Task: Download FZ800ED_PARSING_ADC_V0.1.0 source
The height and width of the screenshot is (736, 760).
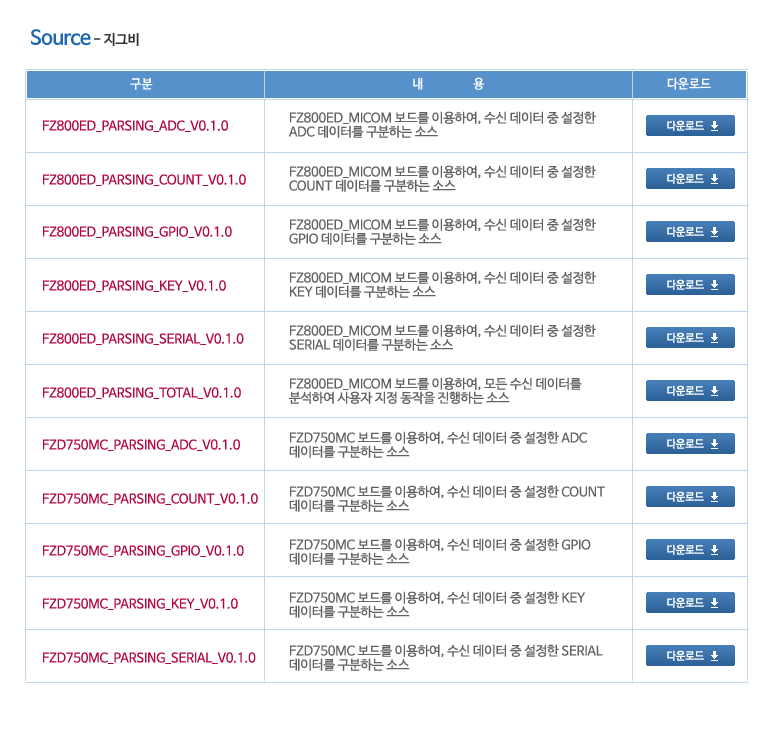Action: coord(690,126)
